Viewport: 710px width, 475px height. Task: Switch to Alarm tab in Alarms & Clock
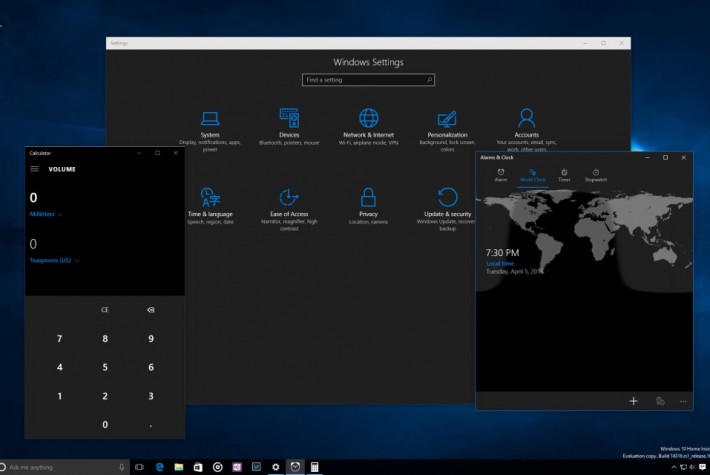point(501,175)
